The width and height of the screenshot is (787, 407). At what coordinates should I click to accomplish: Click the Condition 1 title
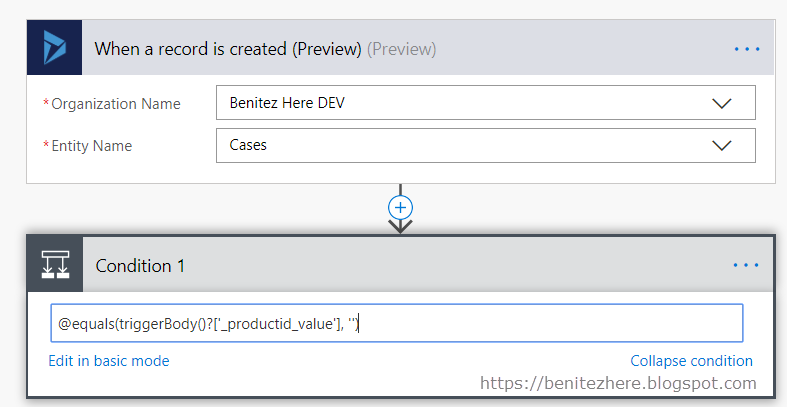pyautogui.click(x=140, y=265)
